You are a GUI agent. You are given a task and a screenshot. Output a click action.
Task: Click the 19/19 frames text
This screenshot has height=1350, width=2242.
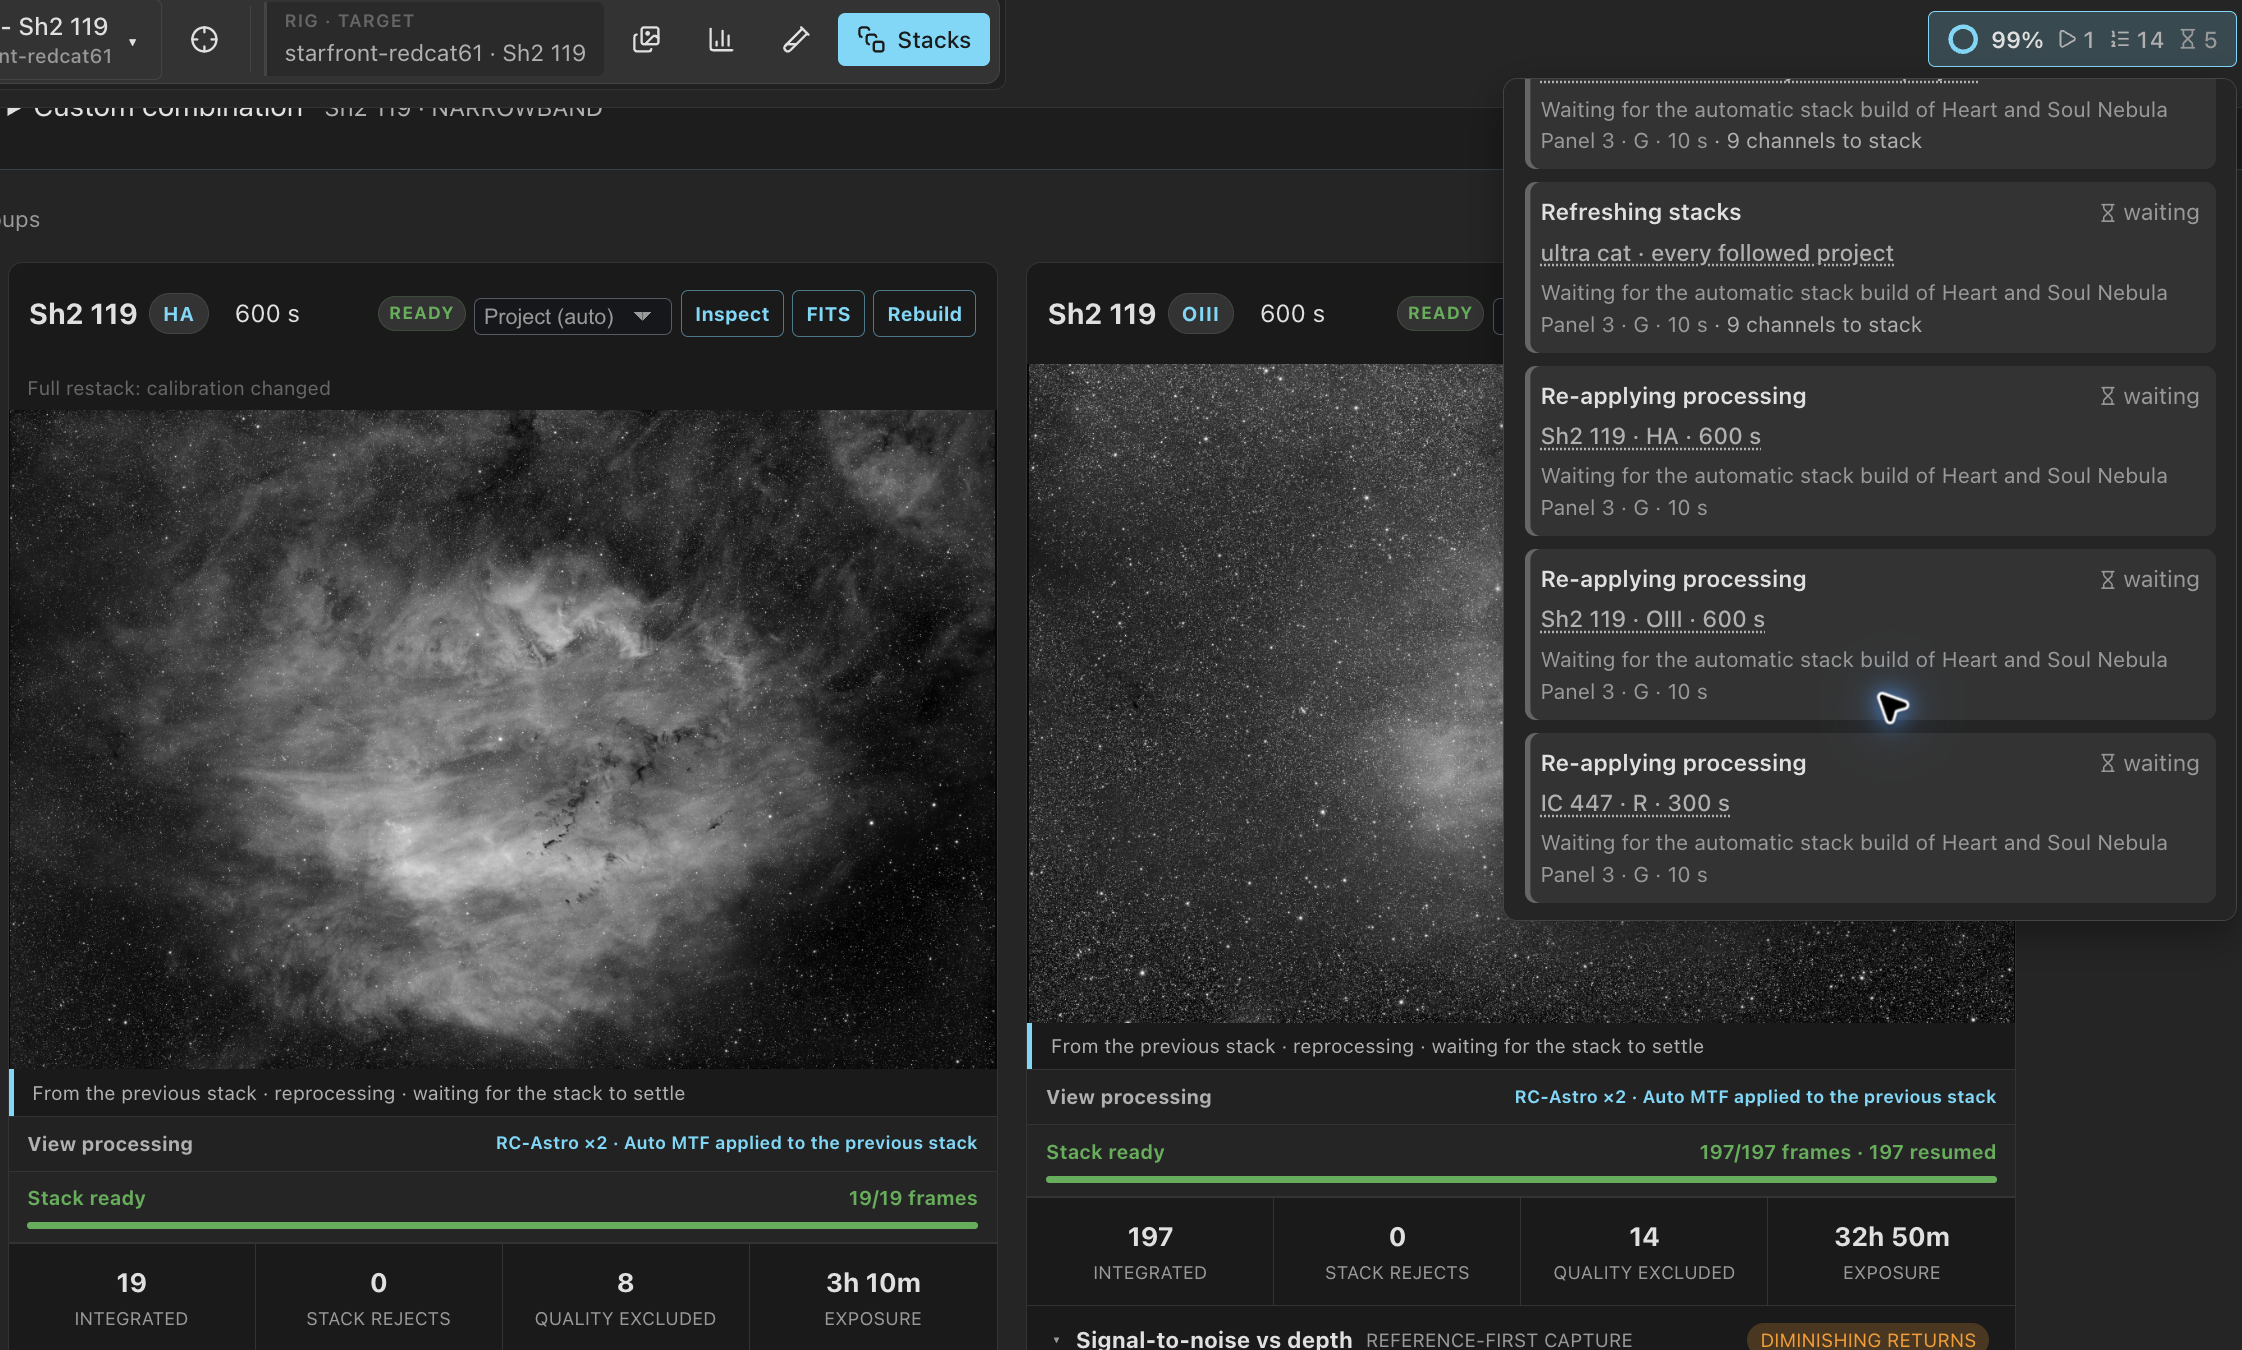(x=913, y=1198)
